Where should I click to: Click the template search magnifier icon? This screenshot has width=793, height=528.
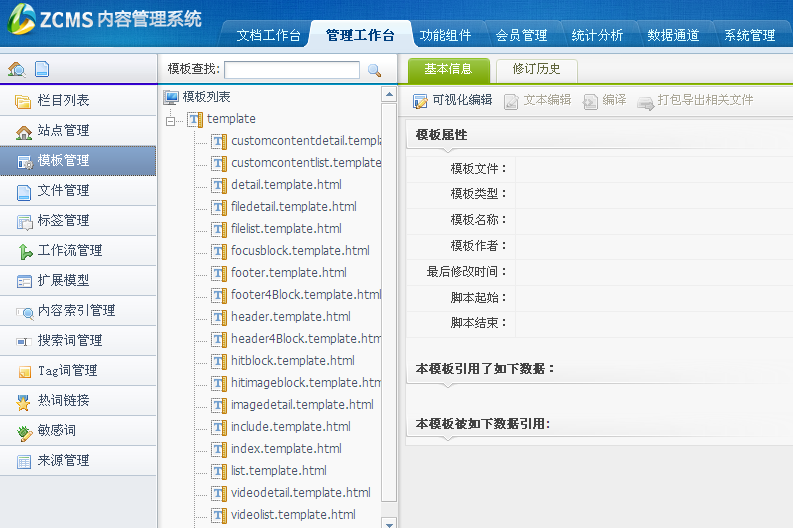point(375,70)
